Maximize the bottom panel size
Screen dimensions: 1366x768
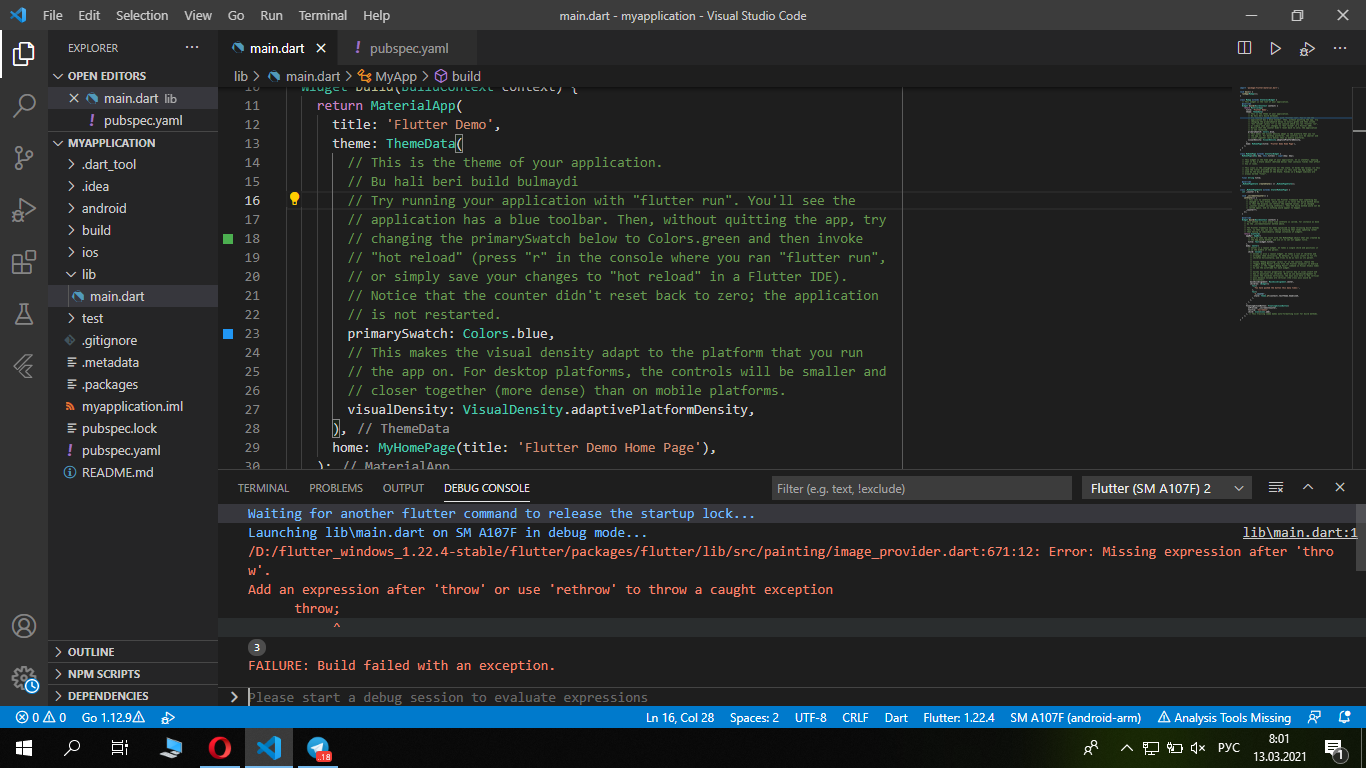coord(1308,488)
